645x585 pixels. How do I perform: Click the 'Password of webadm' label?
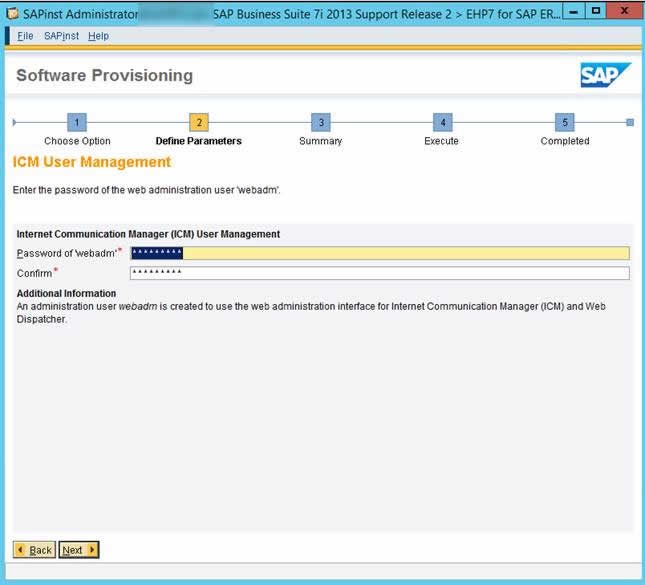pyautogui.click(x=67, y=253)
